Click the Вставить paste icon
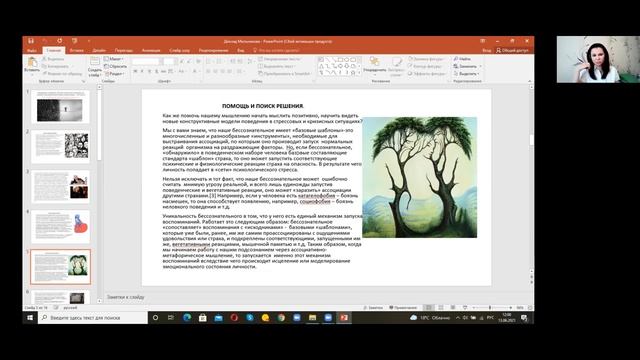This screenshot has width=640, height=360. coord(32,62)
